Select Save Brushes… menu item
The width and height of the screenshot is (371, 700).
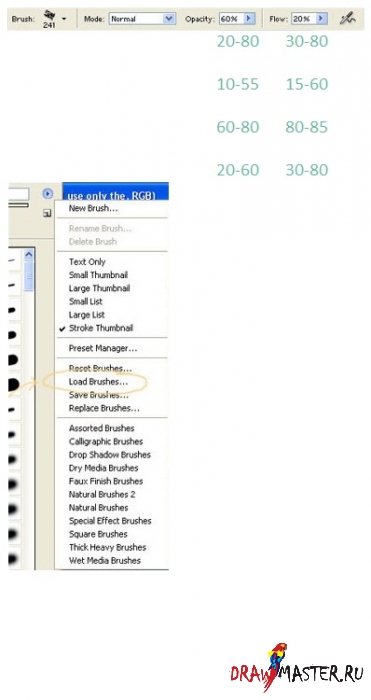coord(99,395)
